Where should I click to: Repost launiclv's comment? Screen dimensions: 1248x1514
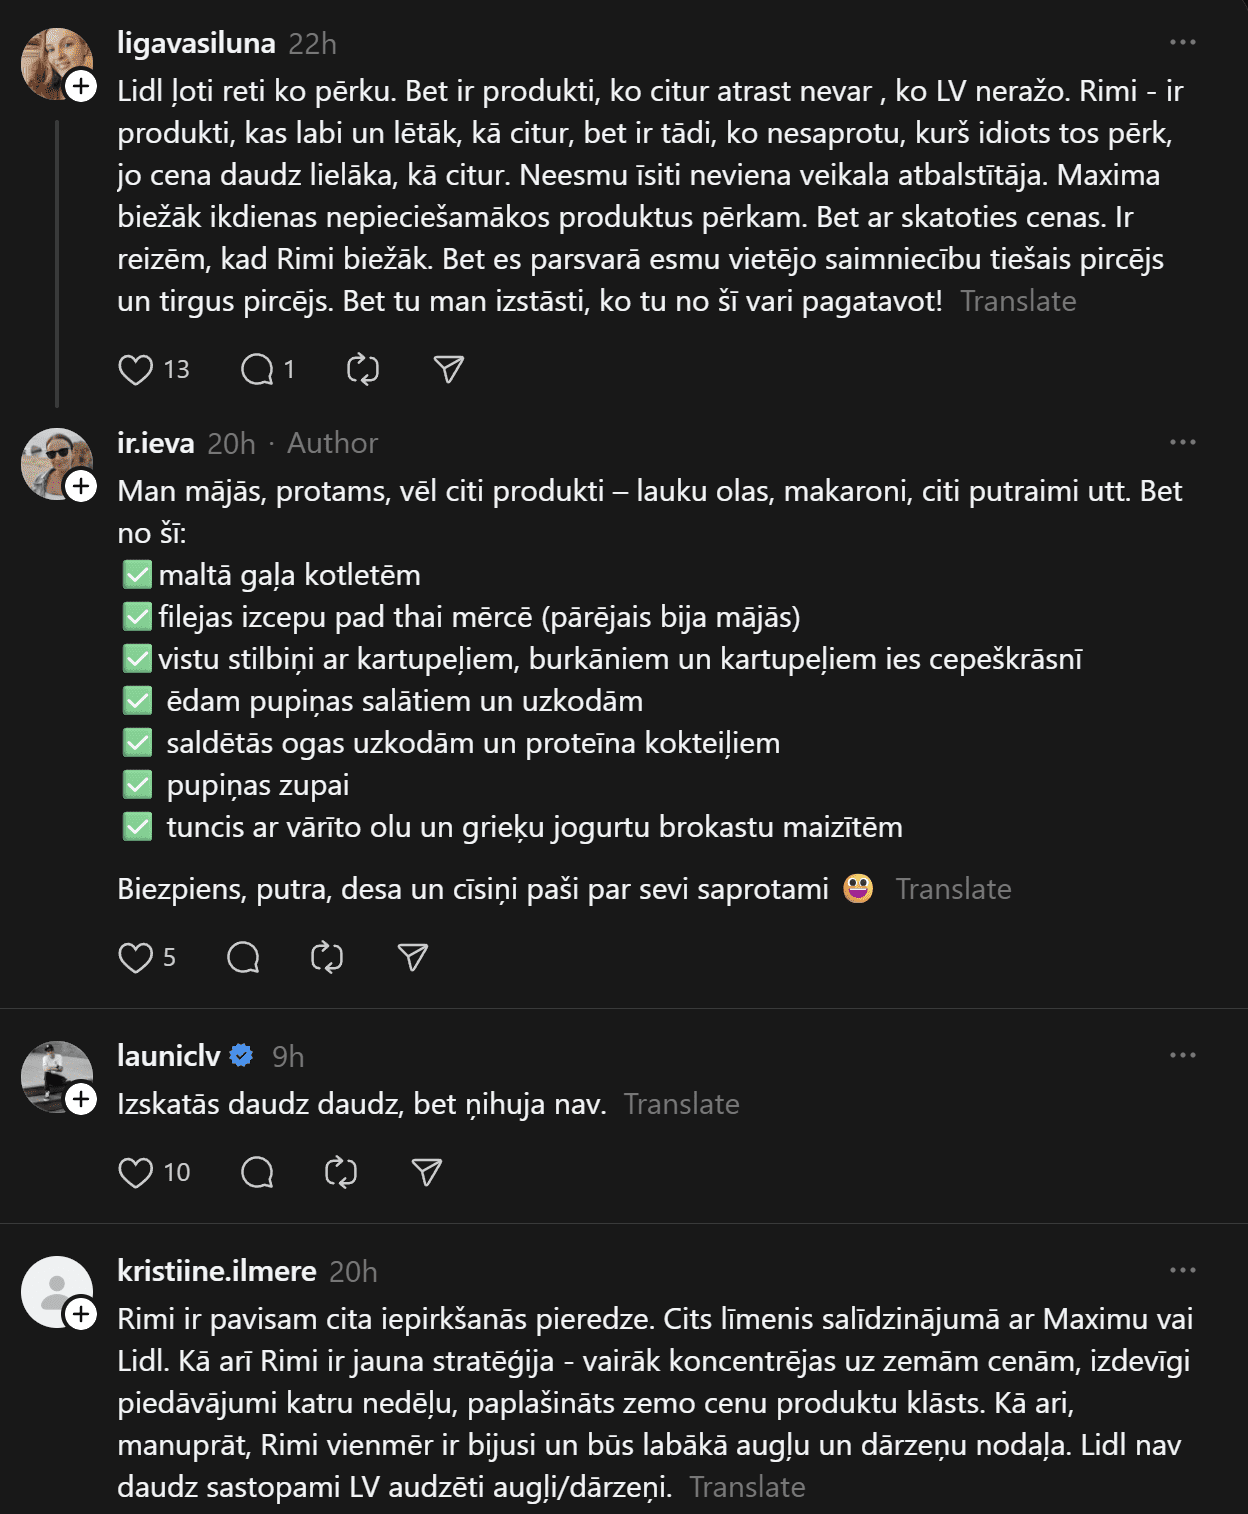click(x=341, y=1172)
